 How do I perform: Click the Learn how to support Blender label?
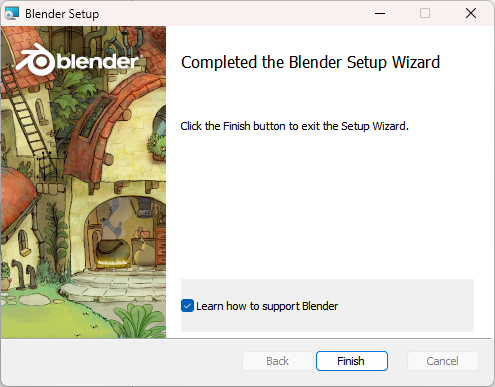pyautogui.click(x=267, y=306)
